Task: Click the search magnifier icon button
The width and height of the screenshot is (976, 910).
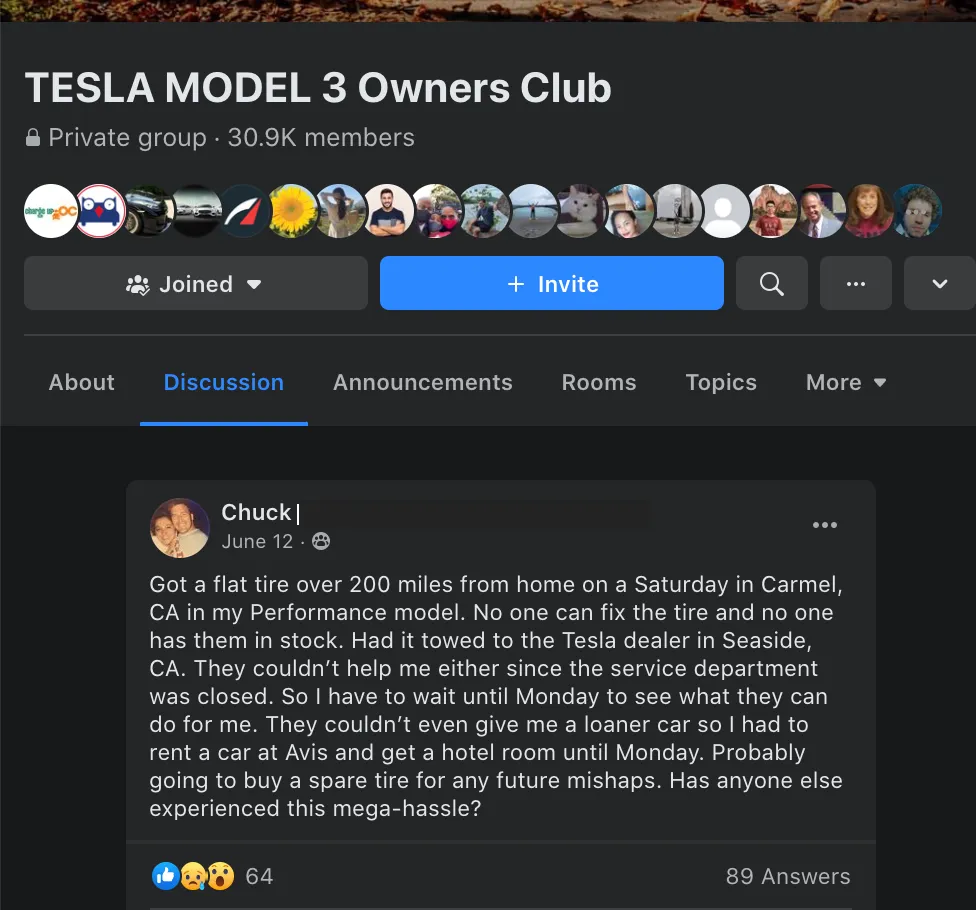Action: (771, 283)
